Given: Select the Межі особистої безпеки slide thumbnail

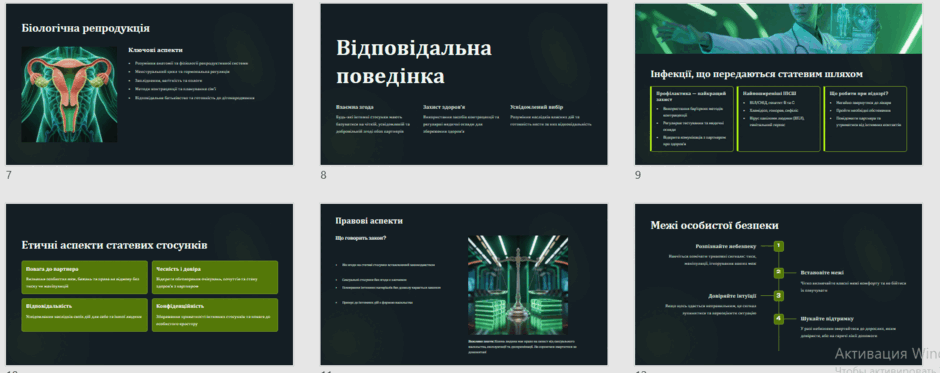Looking at the screenshot, I should point(778,284).
